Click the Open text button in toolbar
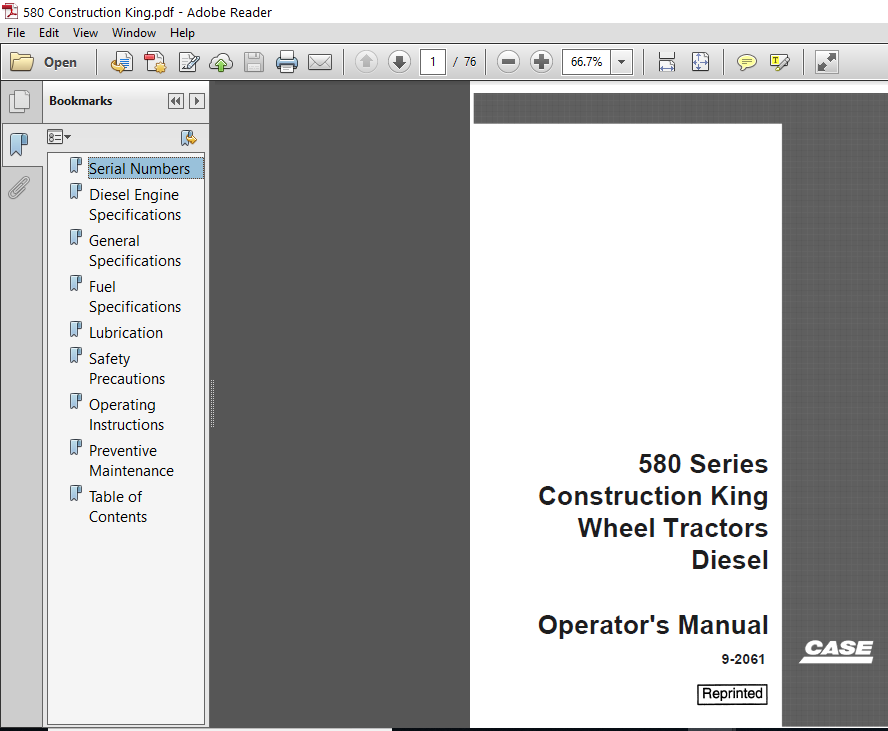888x731 pixels. pos(60,62)
